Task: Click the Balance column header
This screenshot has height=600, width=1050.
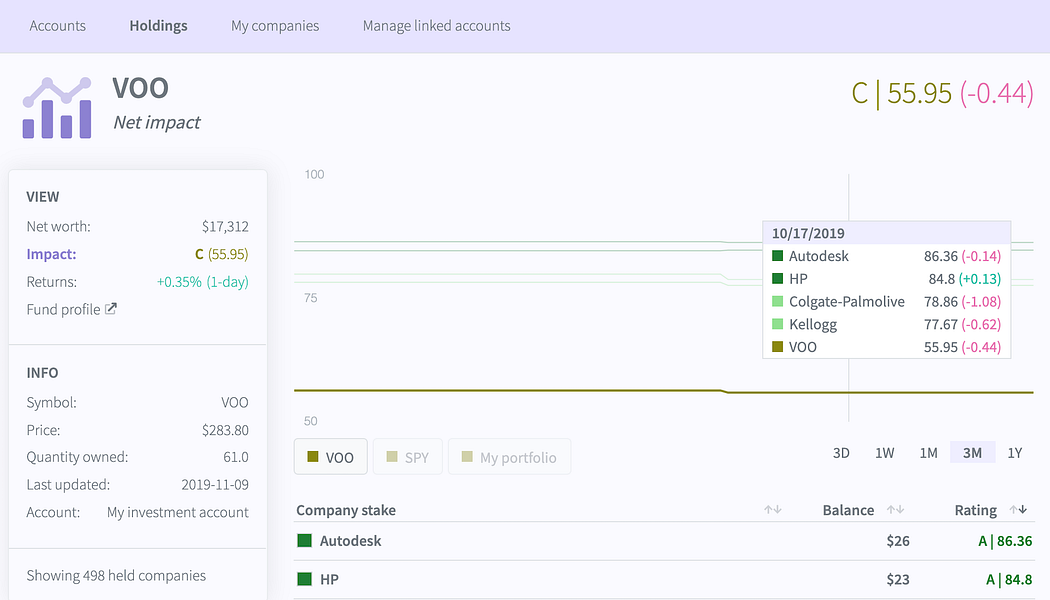Action: (848, 510)
